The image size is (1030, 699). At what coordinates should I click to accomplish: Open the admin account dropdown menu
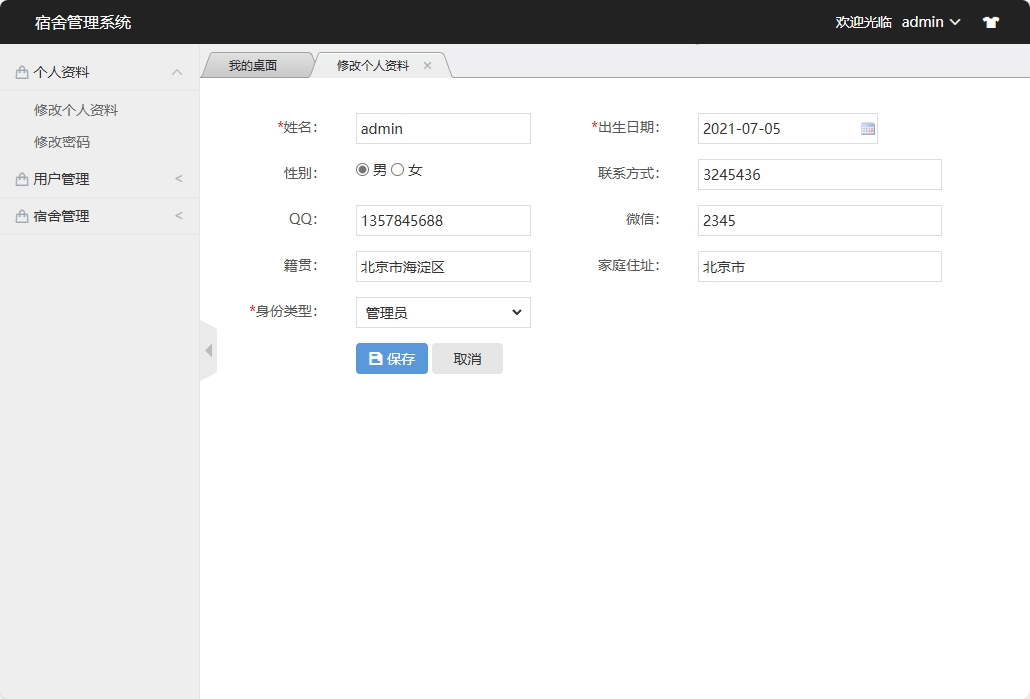(x=928, y=21)
